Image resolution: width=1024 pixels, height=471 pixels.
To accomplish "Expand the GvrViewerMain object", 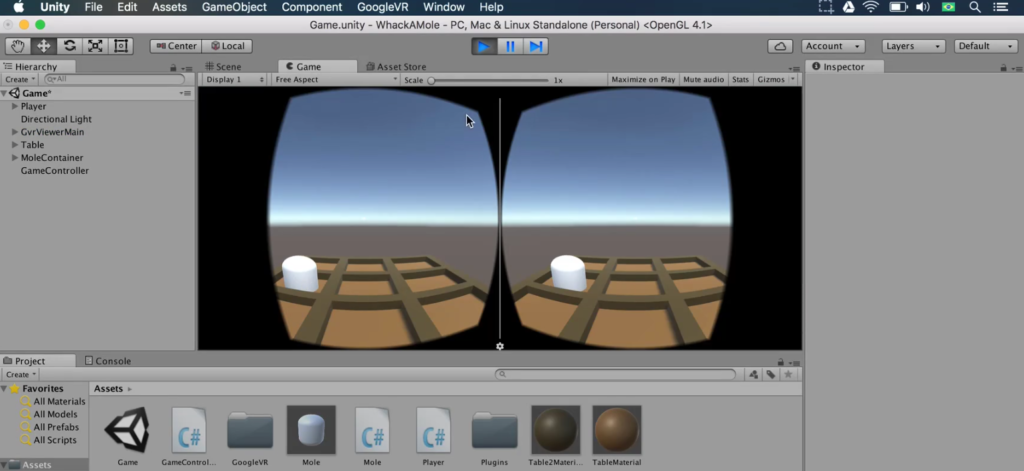I will [15, 132].
